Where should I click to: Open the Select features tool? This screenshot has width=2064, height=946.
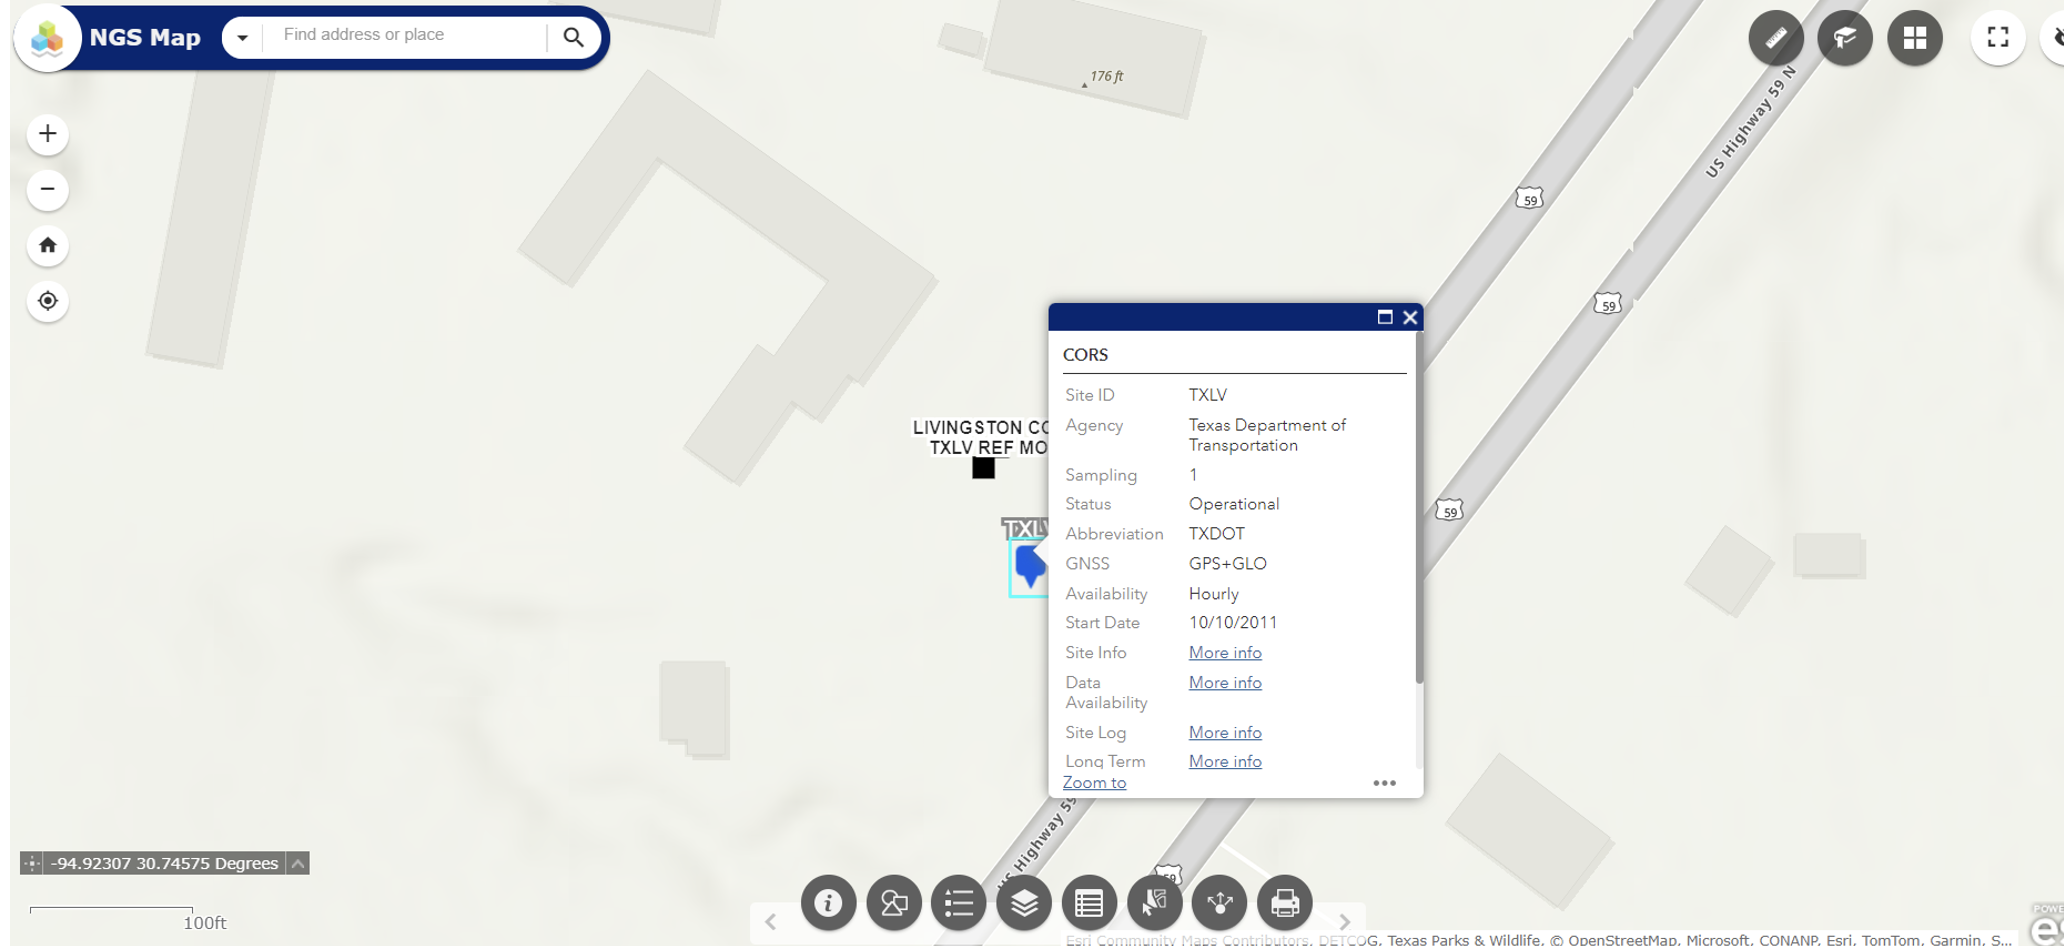coord(1154,903)
